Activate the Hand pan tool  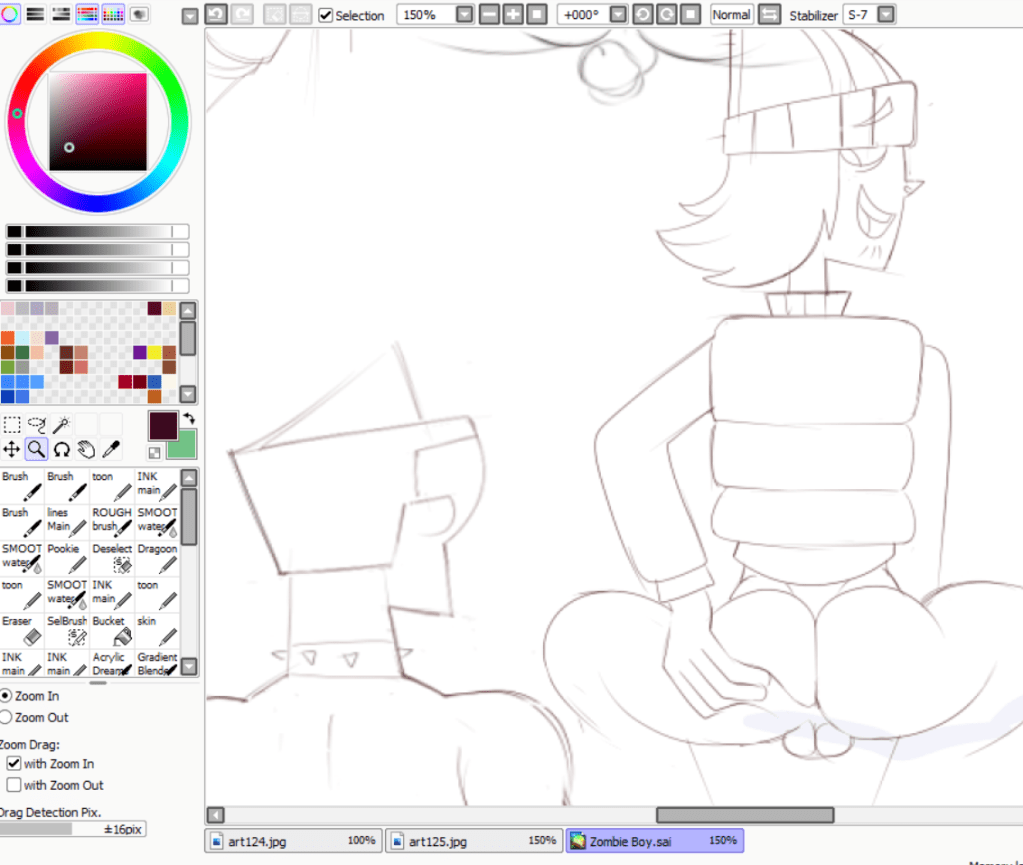click(x=86, y=450)
